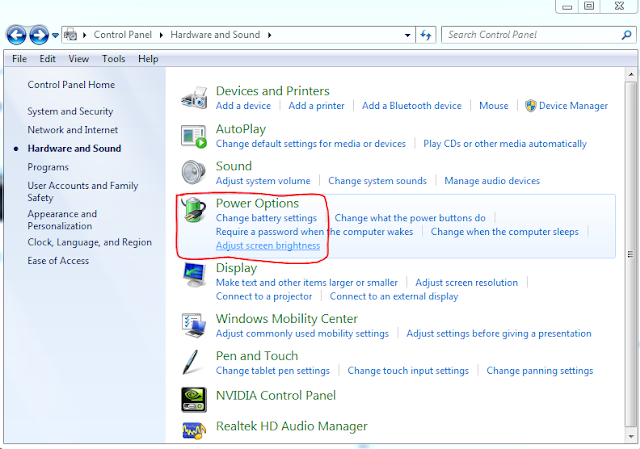
Task: Open Mouse settings link
Action: tap(493, 106)
